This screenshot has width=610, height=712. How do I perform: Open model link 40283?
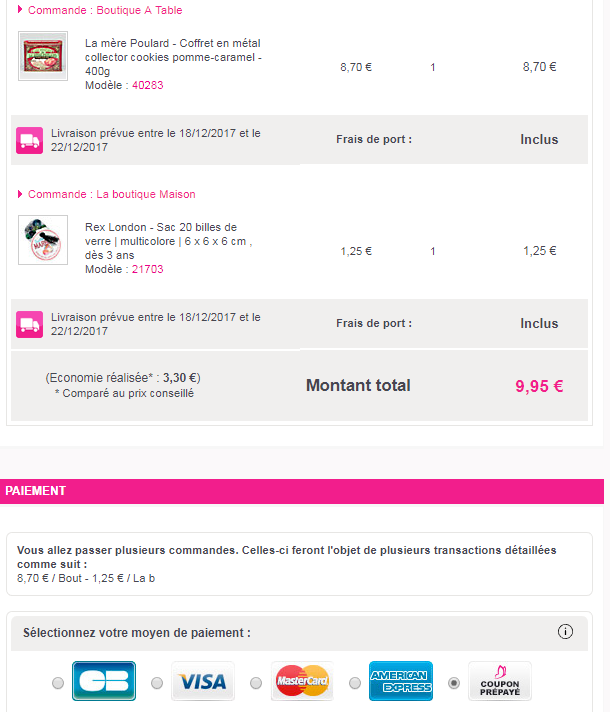(148, 85)
